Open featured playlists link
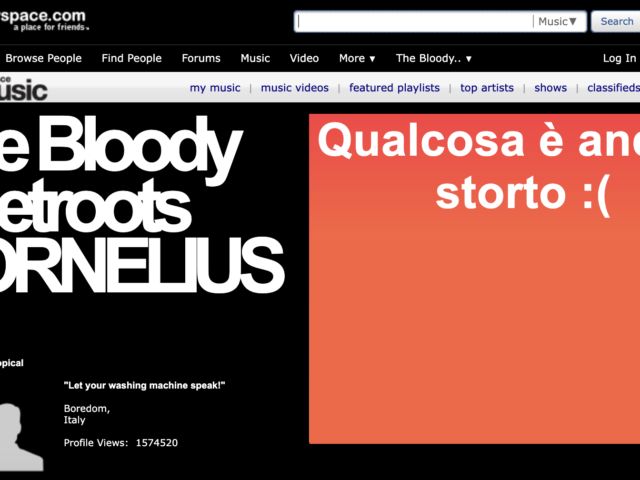 tap(394, 88)
